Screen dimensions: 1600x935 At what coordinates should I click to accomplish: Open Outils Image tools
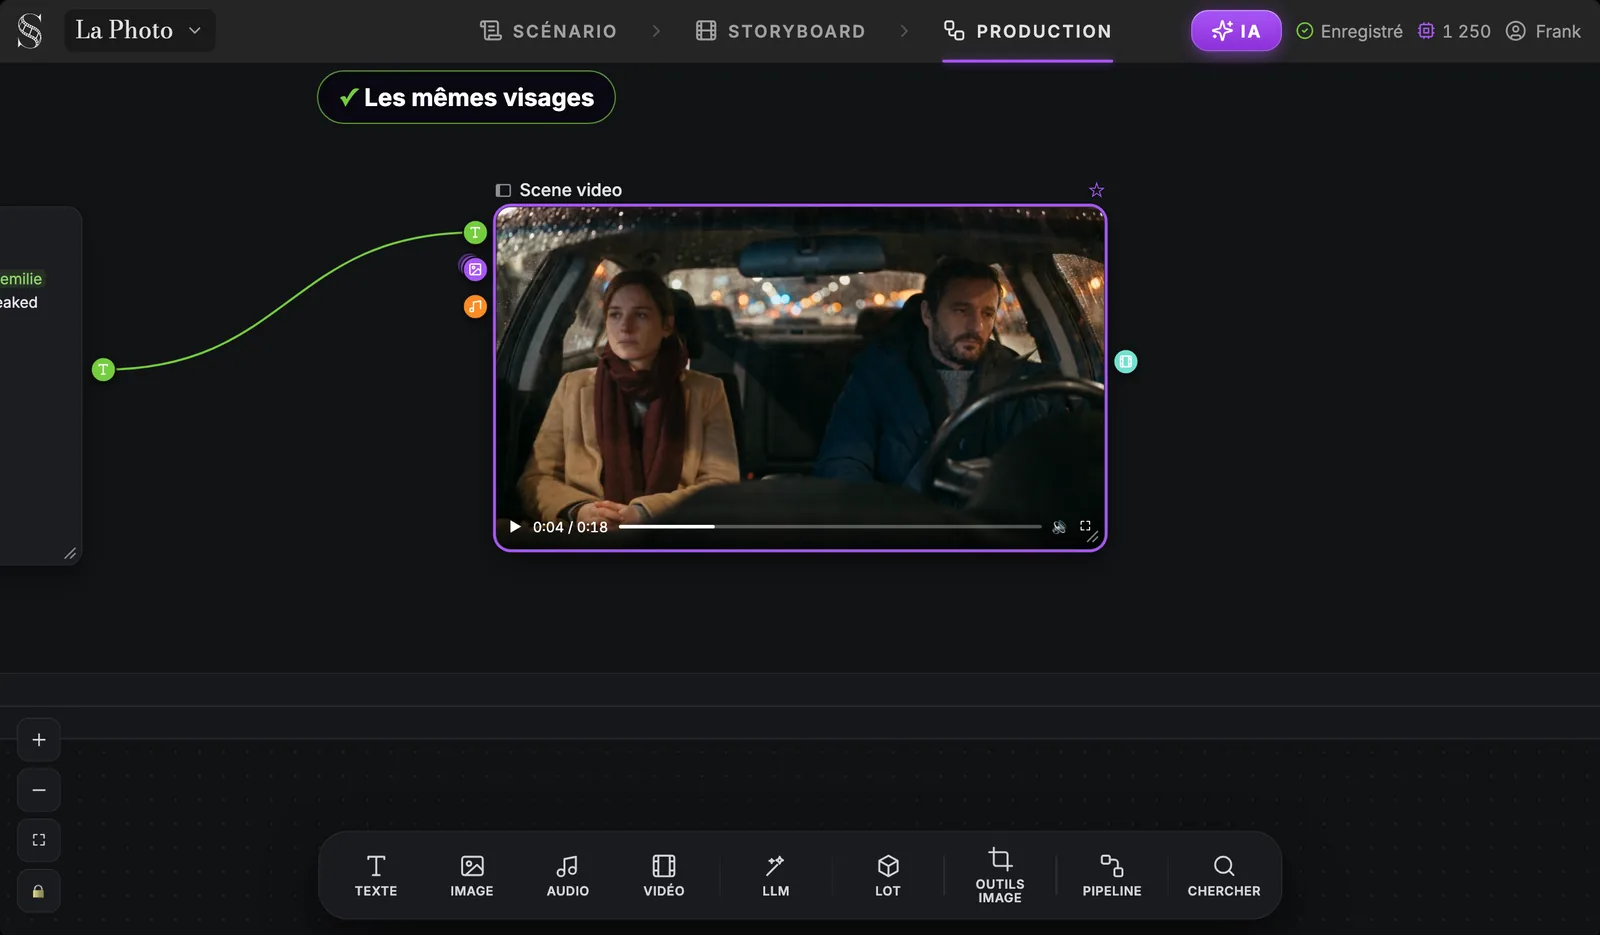[1000, 875]
